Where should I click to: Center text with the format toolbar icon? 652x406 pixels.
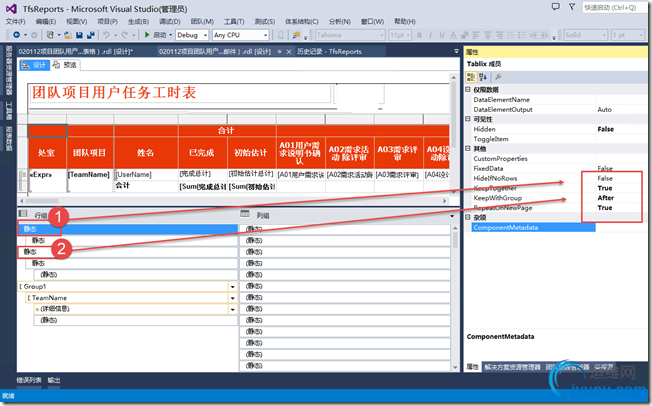pos(487,35)
